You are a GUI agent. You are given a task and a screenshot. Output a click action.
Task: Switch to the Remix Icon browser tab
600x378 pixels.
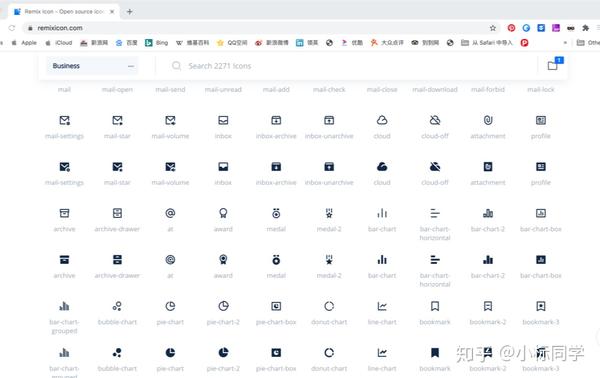click(64, 11)
